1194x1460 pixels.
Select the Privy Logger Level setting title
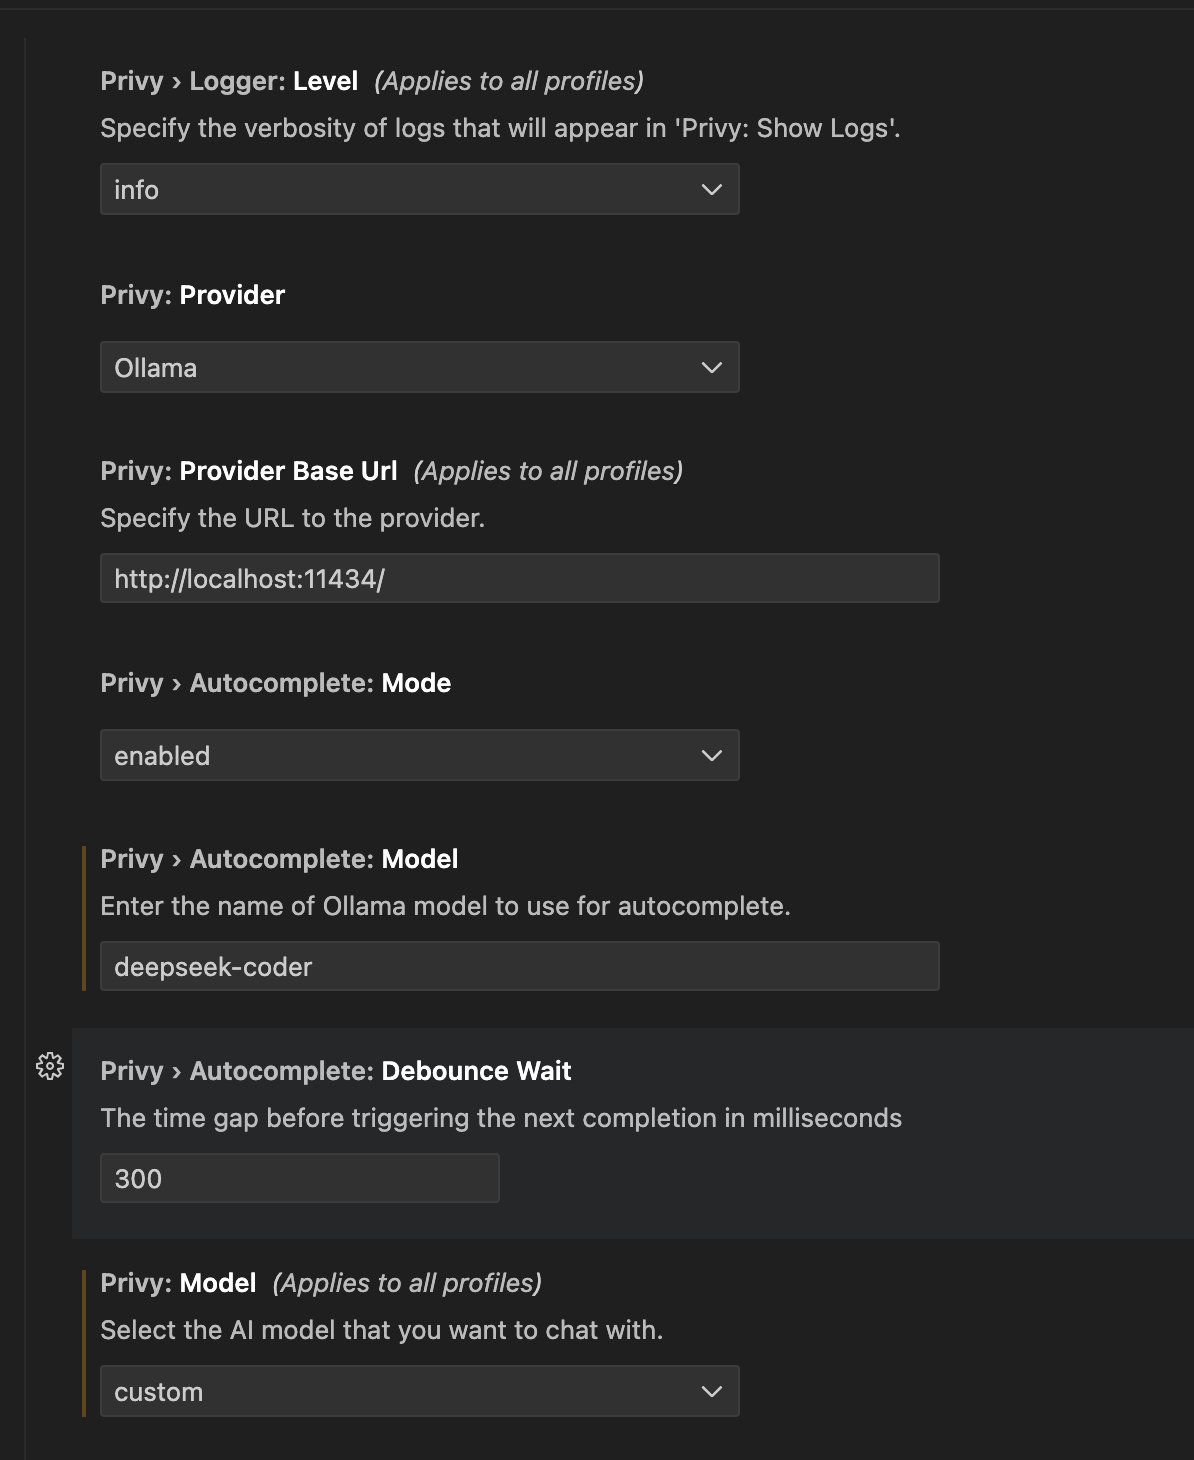pos(229,81)
